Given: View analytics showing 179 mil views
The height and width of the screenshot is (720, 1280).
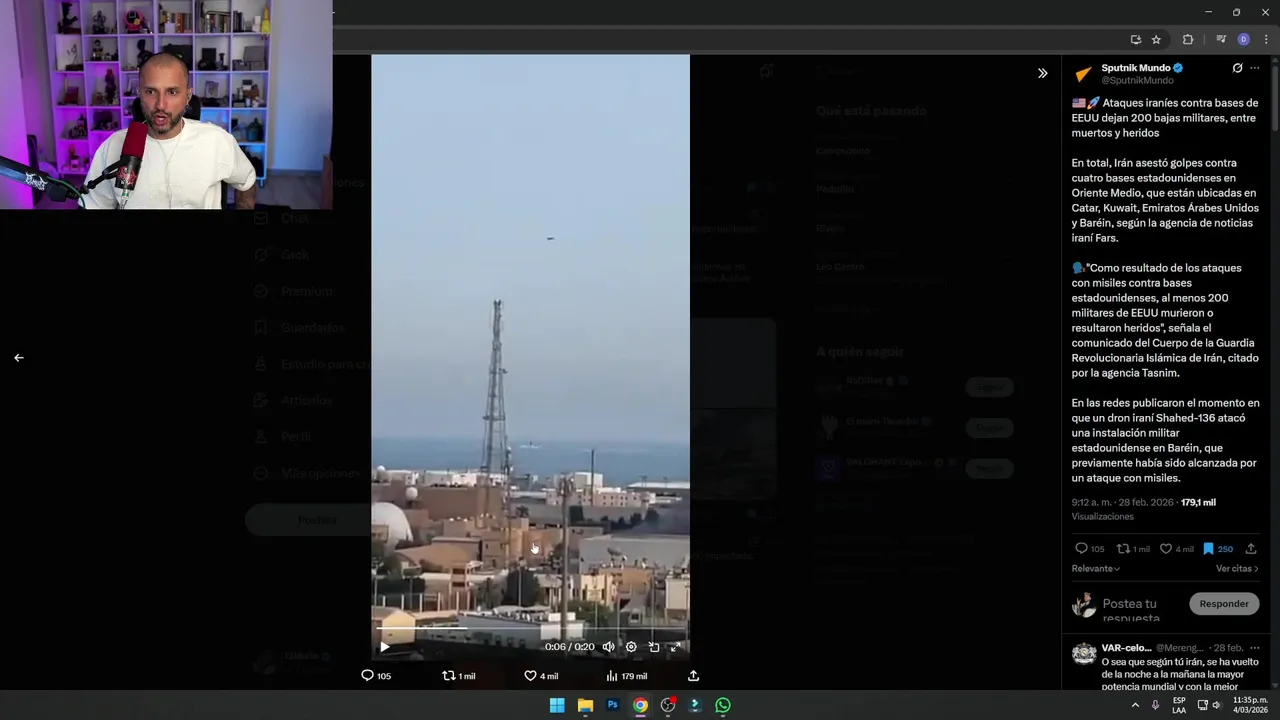Looking at the screenshot, I should 626,676.
